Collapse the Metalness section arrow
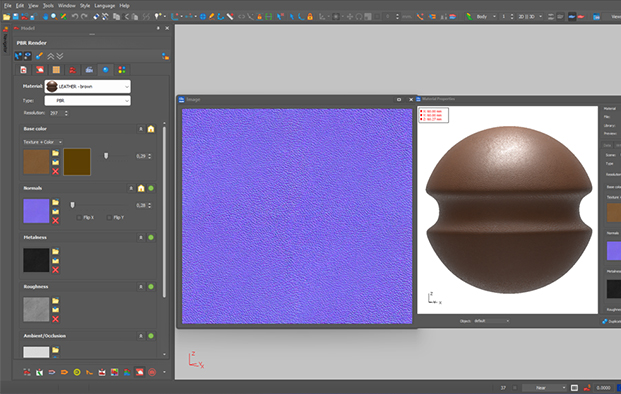 [x=141, y=238]
